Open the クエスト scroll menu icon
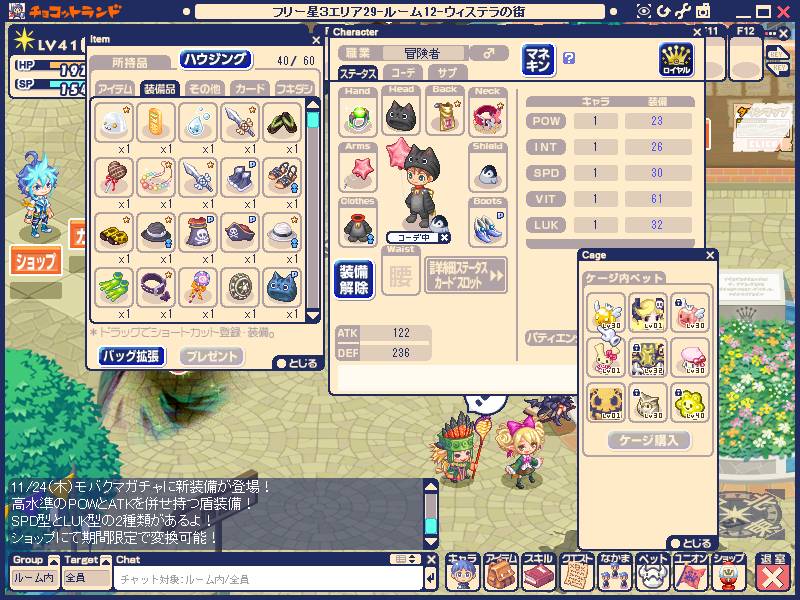This screenshot has width=800, height=600. [x=577, y=572]
